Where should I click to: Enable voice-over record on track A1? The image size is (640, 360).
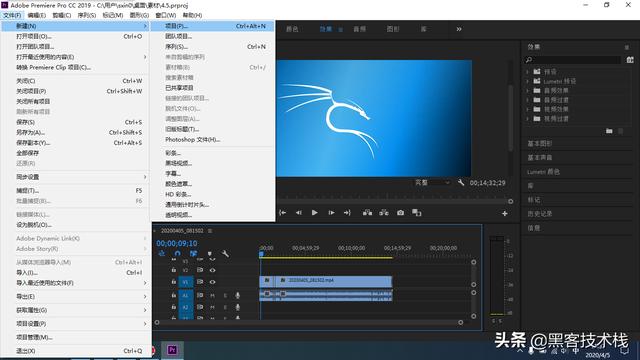point(238,295)
